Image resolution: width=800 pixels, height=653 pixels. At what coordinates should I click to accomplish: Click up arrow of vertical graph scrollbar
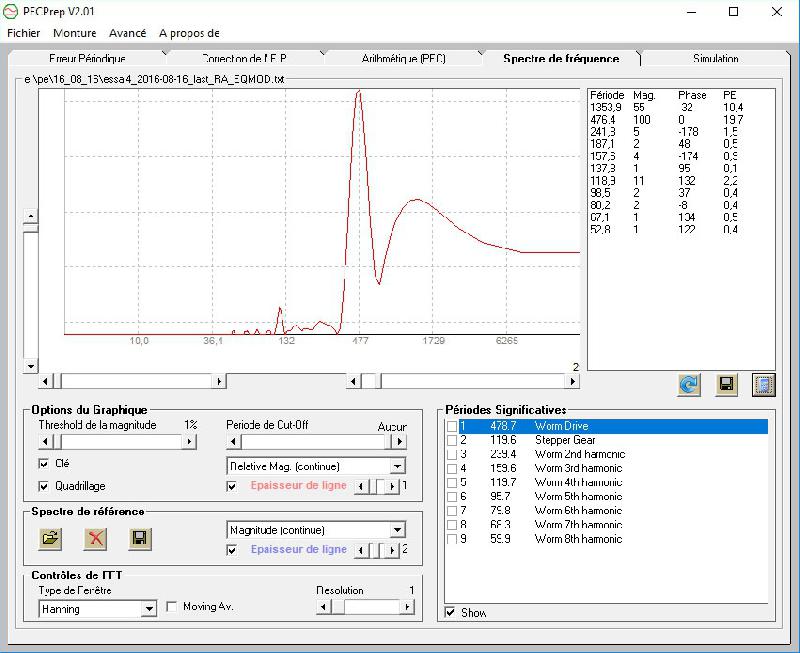coord(31,216)
